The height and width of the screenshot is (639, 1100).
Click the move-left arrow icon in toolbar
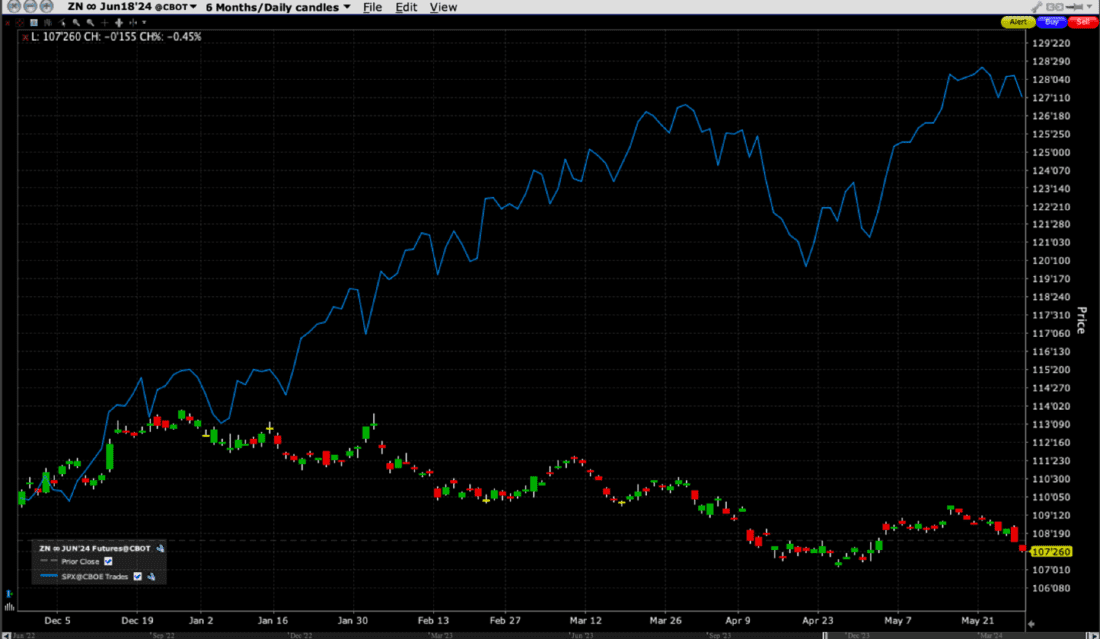tap(134, 21)
